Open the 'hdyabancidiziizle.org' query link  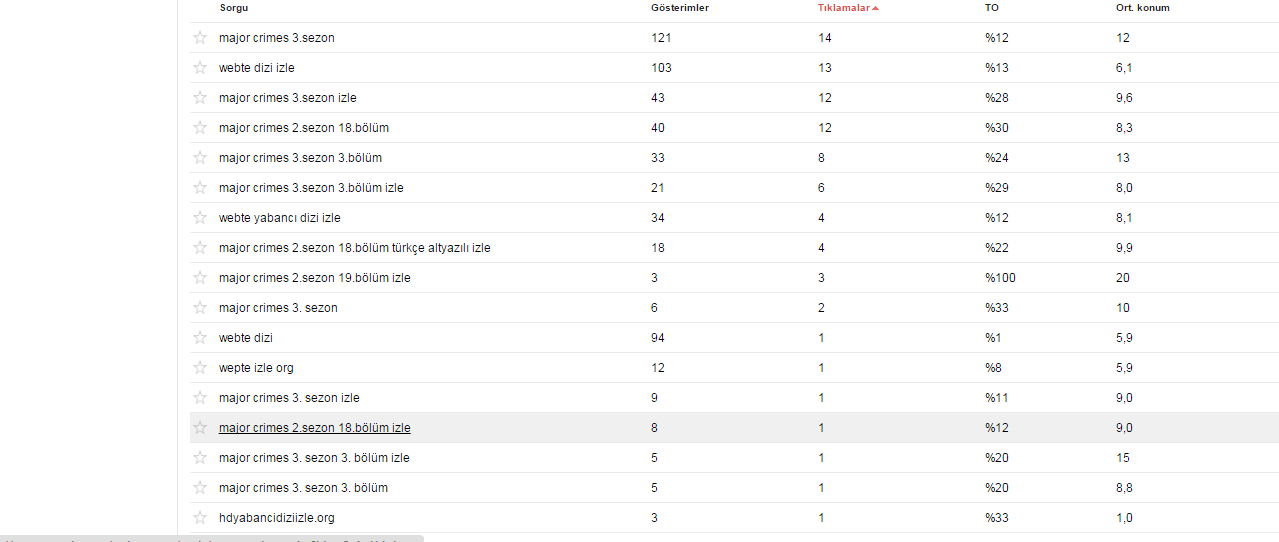277,518
